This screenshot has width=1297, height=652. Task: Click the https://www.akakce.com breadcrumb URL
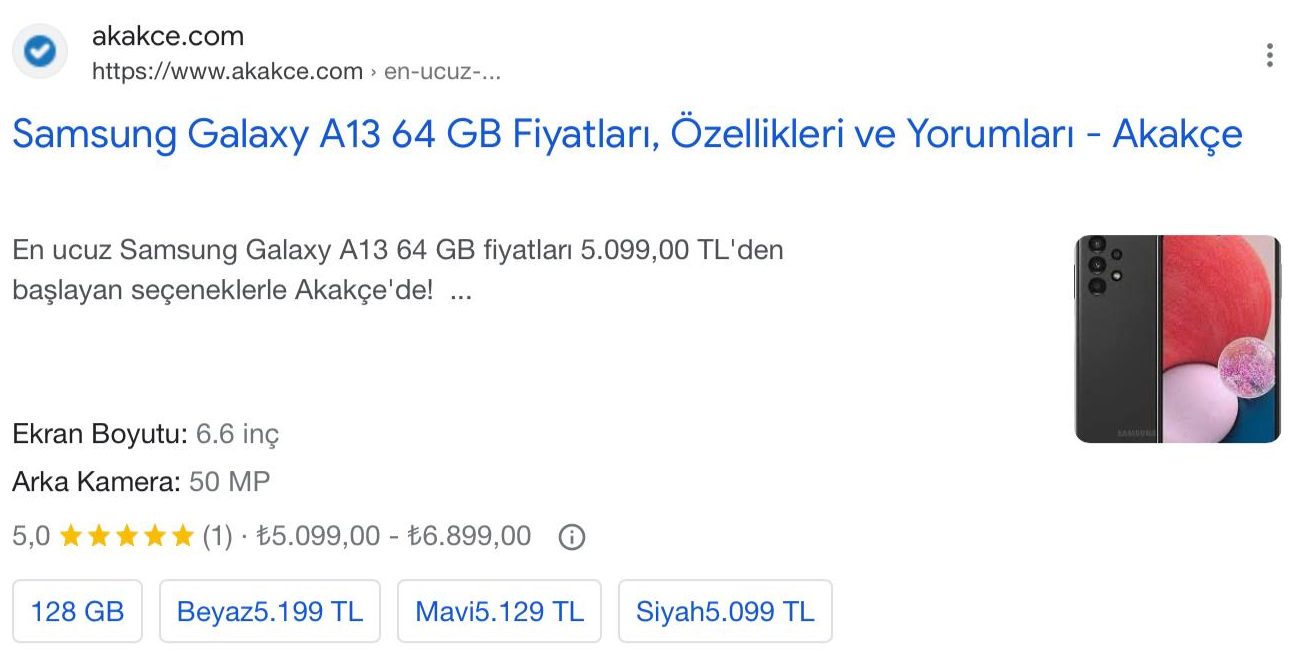click(x=227, y=72)
